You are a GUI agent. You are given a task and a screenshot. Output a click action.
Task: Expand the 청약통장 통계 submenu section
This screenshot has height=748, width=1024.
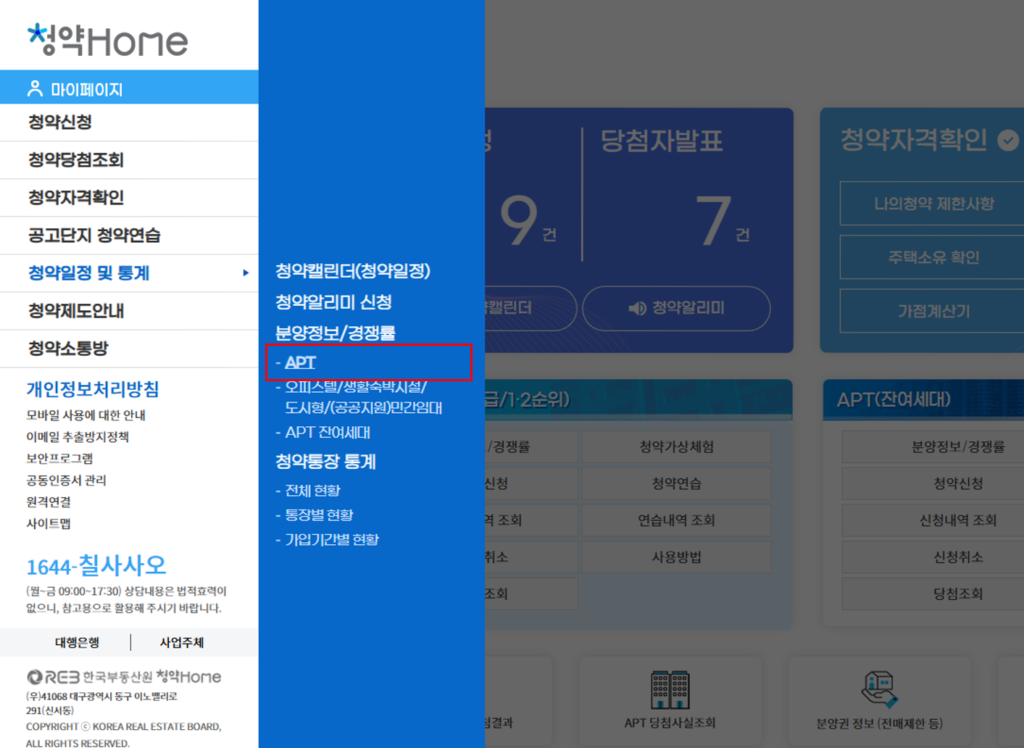(x=326, y=462)
